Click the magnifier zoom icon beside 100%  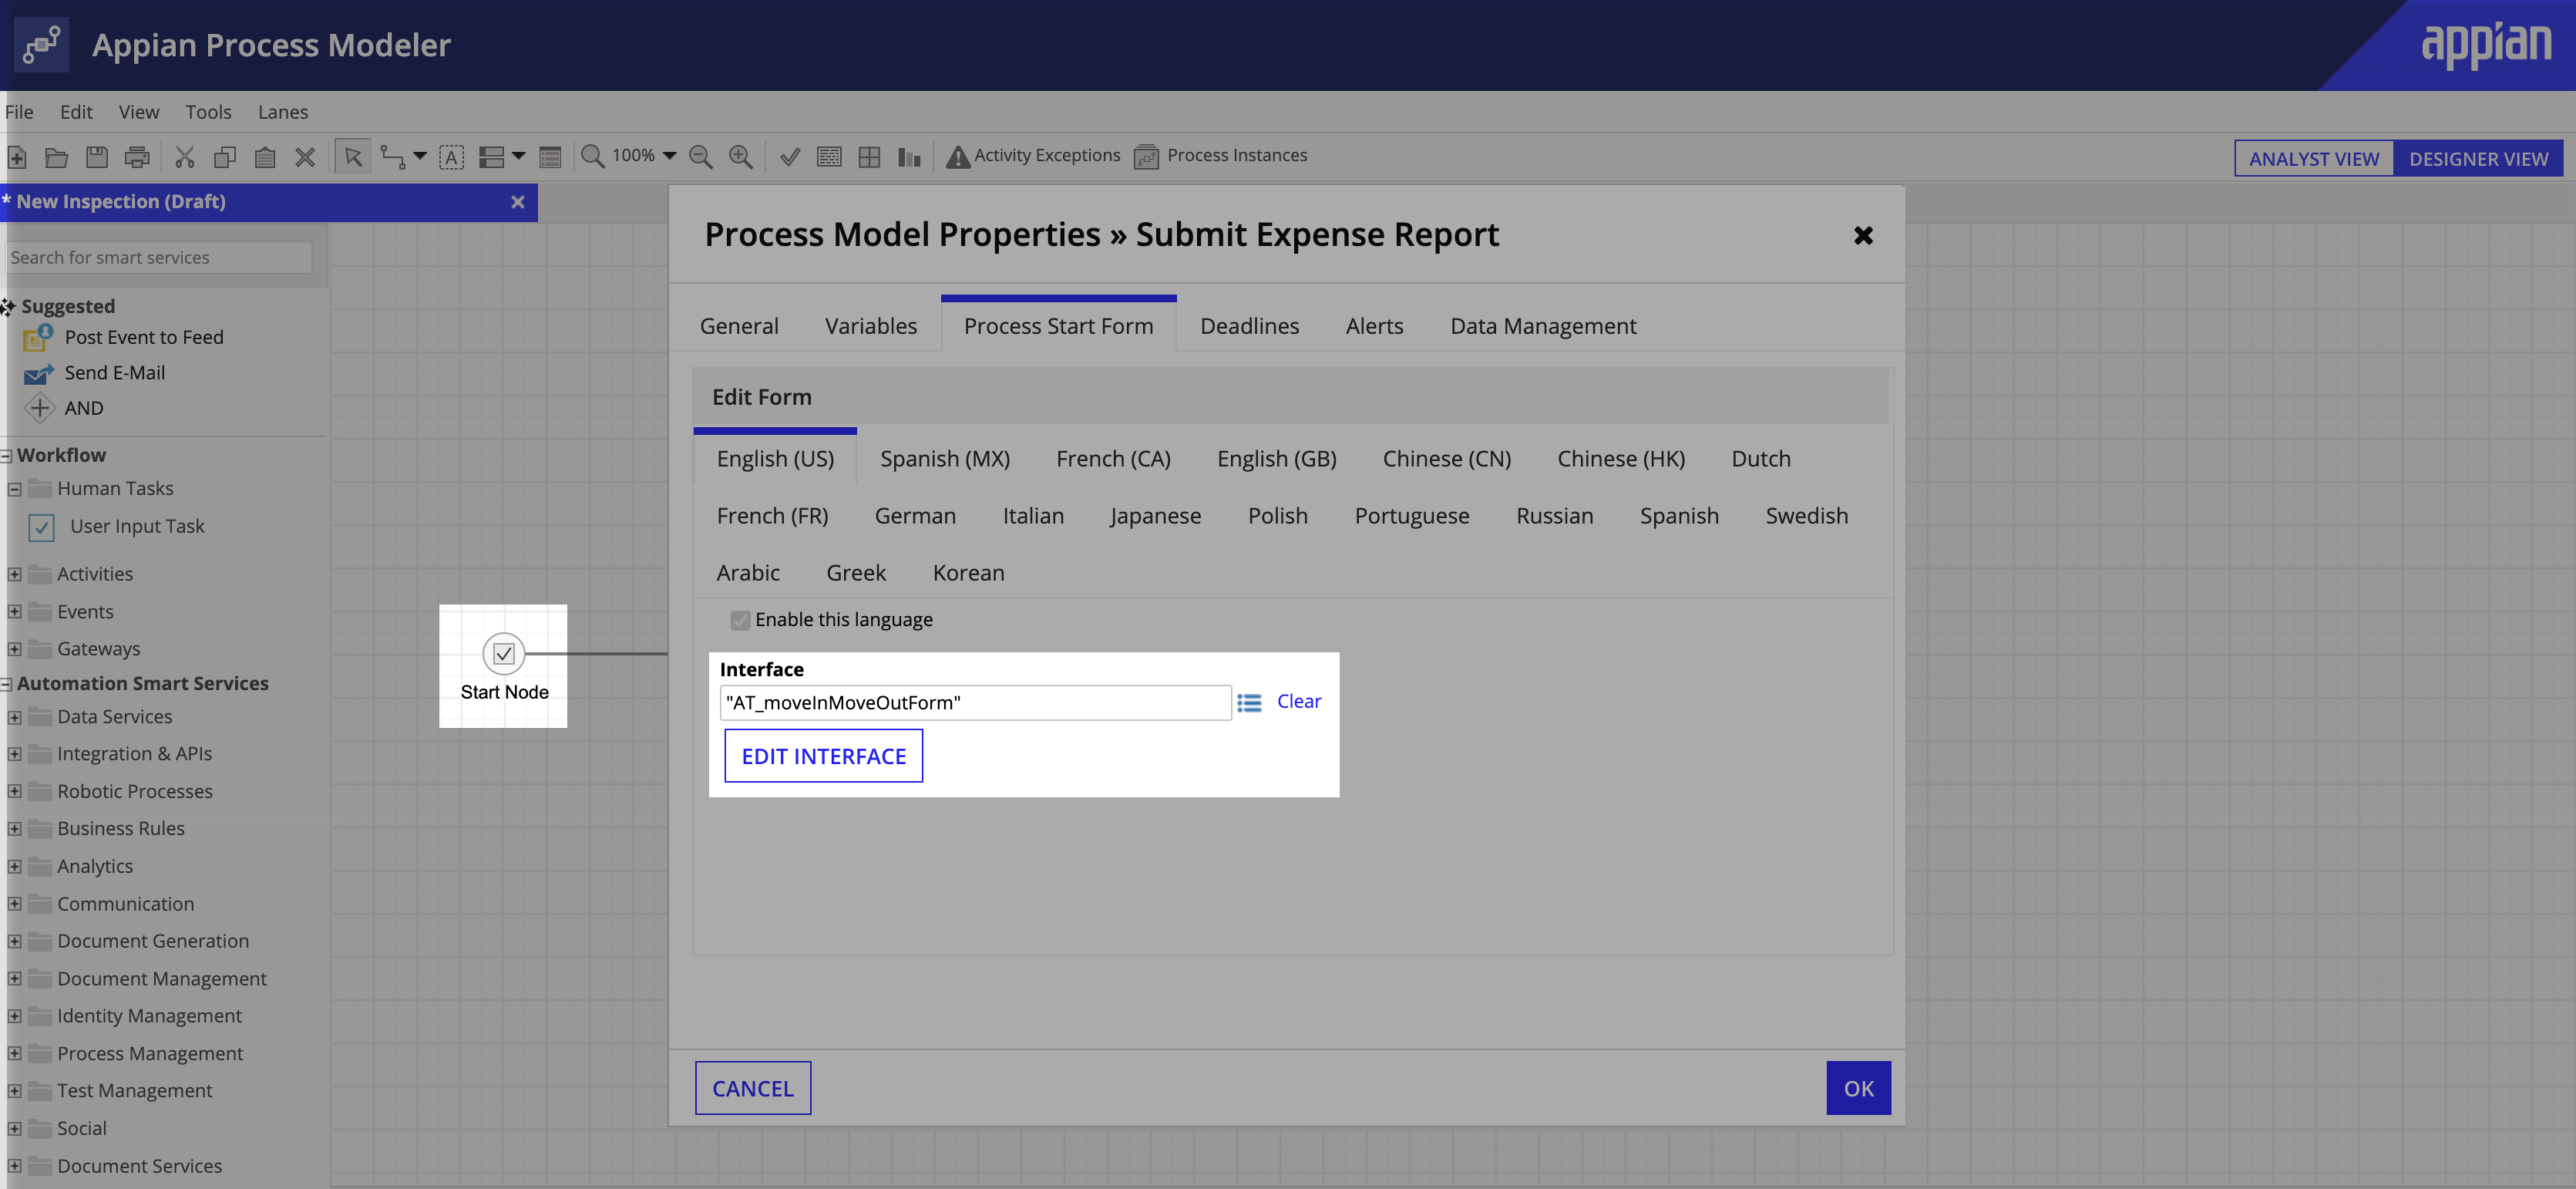coord(593,156)
